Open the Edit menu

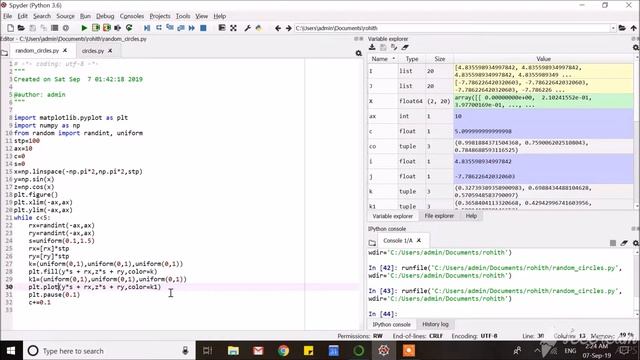22,16
